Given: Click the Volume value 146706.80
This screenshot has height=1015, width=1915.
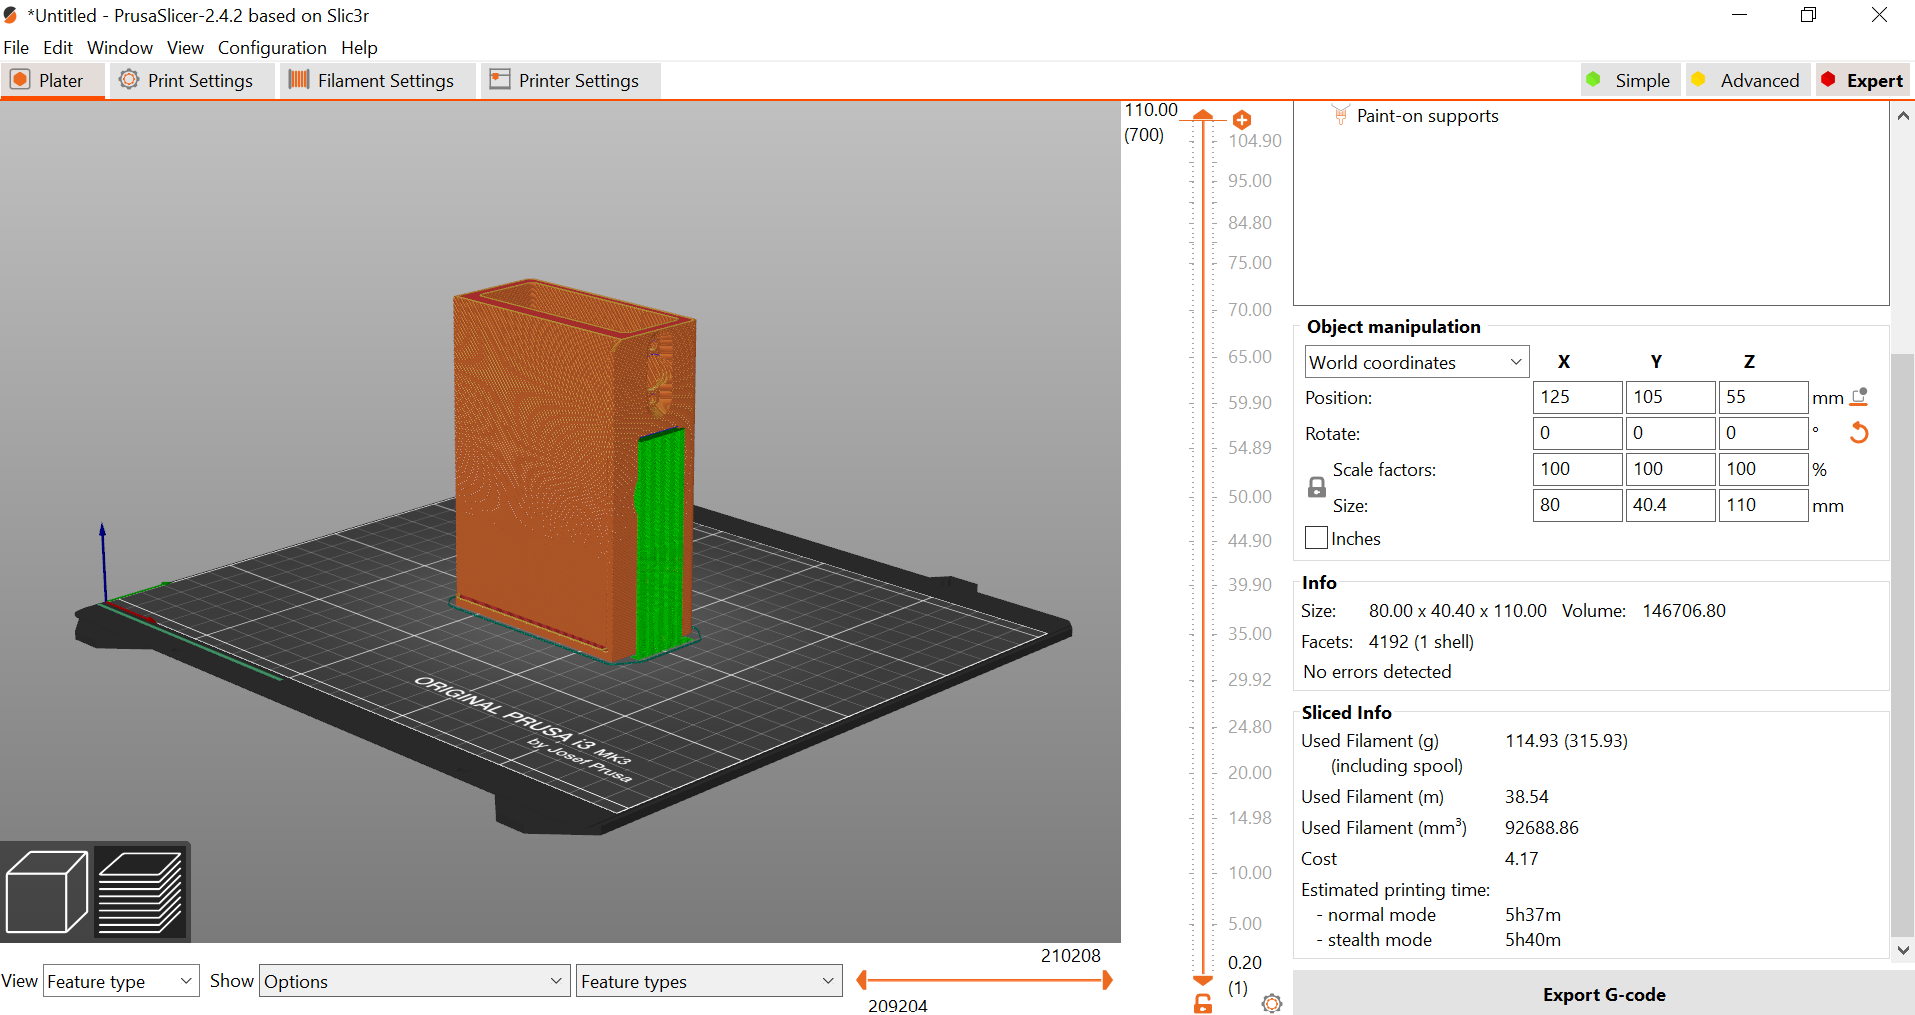Looking at the screenshot, I should pos(1684,611).
